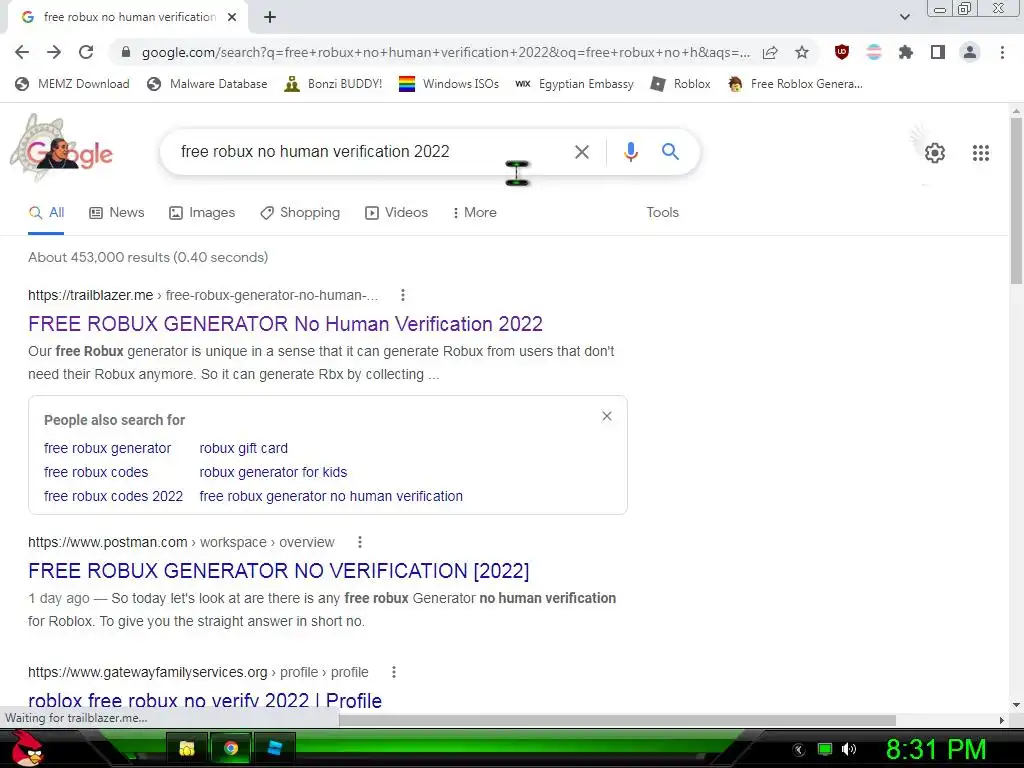Open new browser tab
Screen dimensions: 1024x768
click(270, 18)
